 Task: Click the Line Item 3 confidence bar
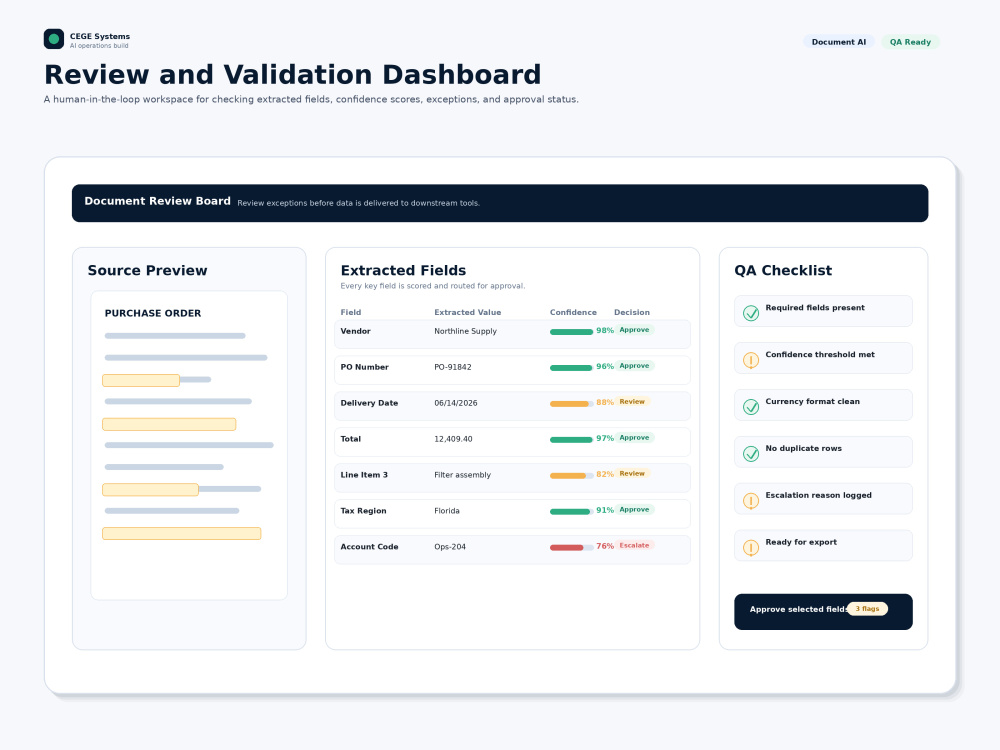pos(571,476)
